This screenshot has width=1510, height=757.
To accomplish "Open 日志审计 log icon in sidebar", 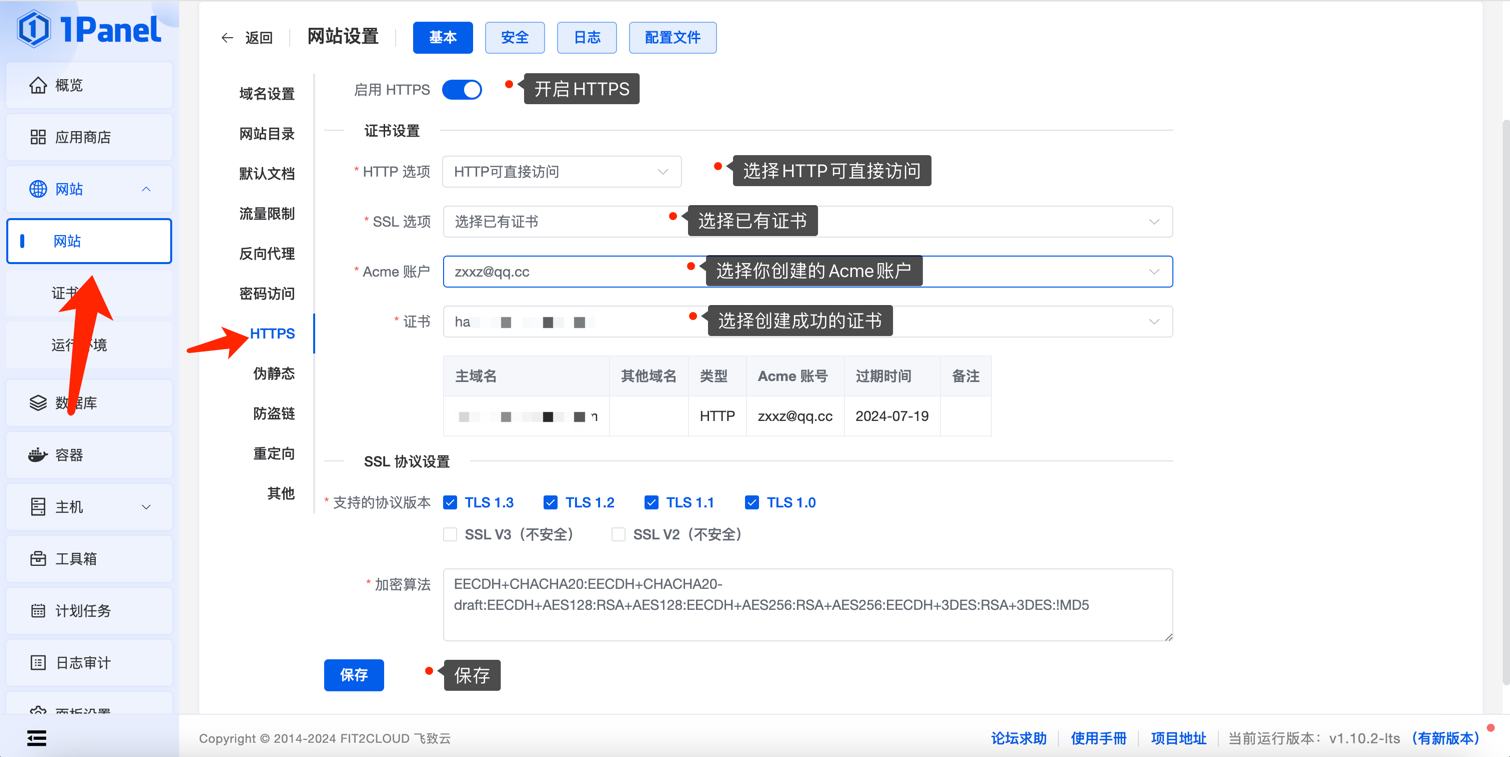I will pyautogui.click(x=38, y=663).
